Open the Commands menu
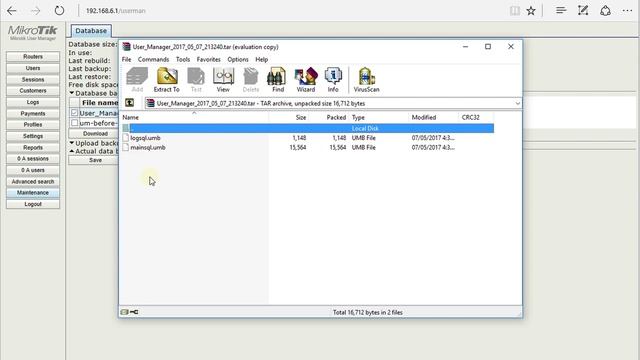640x360 pixels. click(x=153, y=59)
